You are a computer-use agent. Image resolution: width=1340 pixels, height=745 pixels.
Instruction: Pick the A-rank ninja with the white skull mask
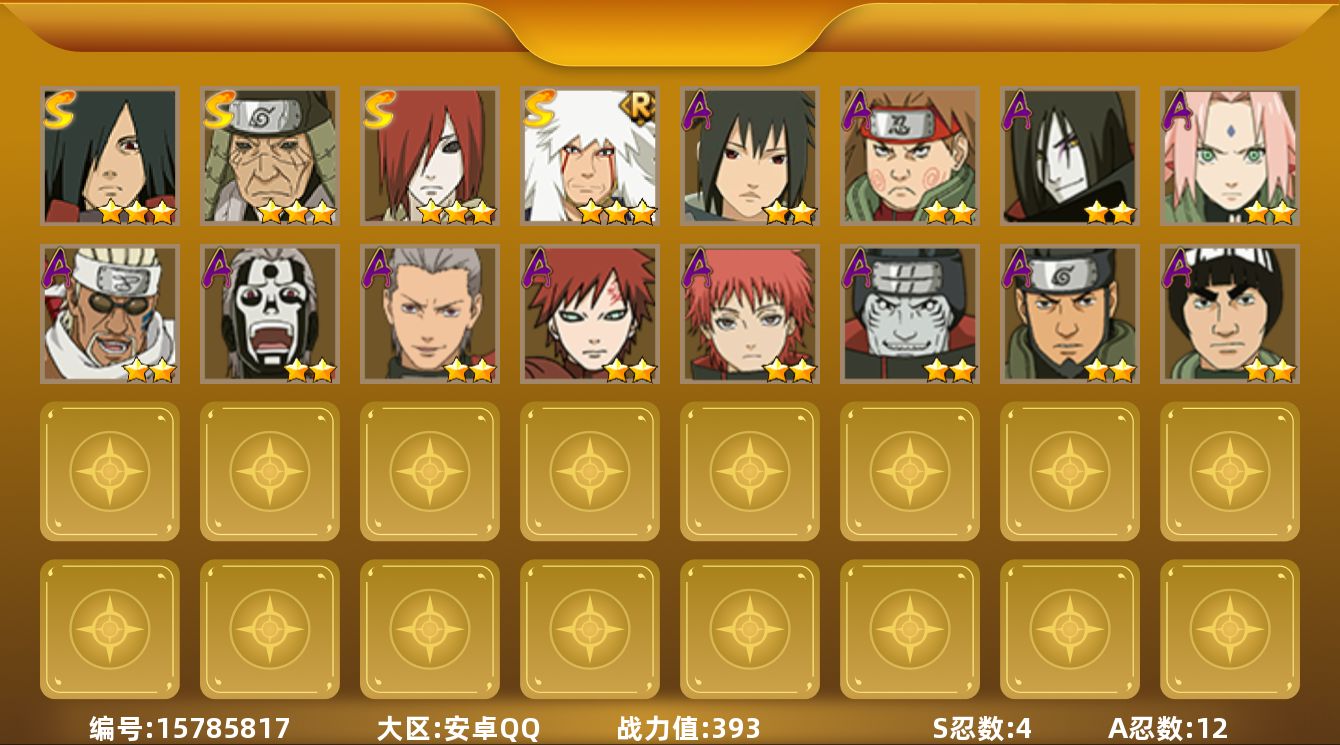pos(269,314)
